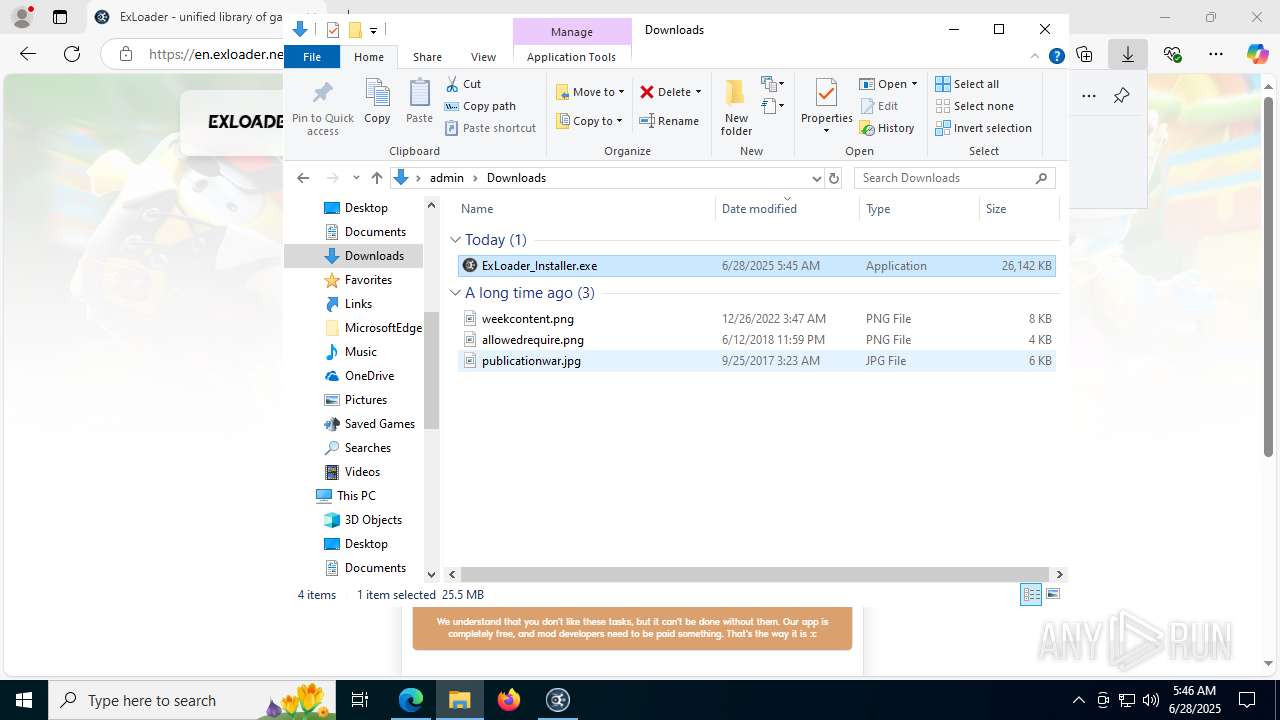Screen dimensions: 1280x720
Task: Open Edge Downloads toolbar icon
Action: (1128, 54)
